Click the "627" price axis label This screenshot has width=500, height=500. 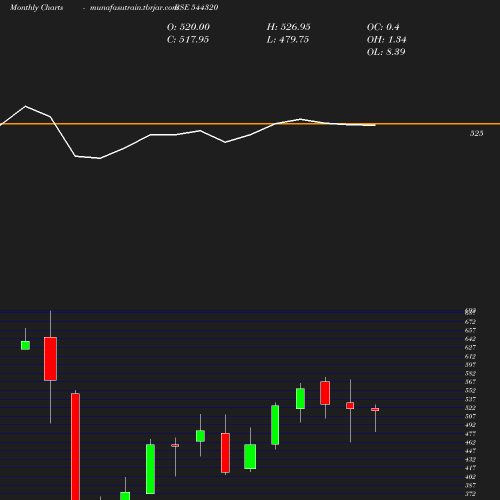click(x=470, y=348)
